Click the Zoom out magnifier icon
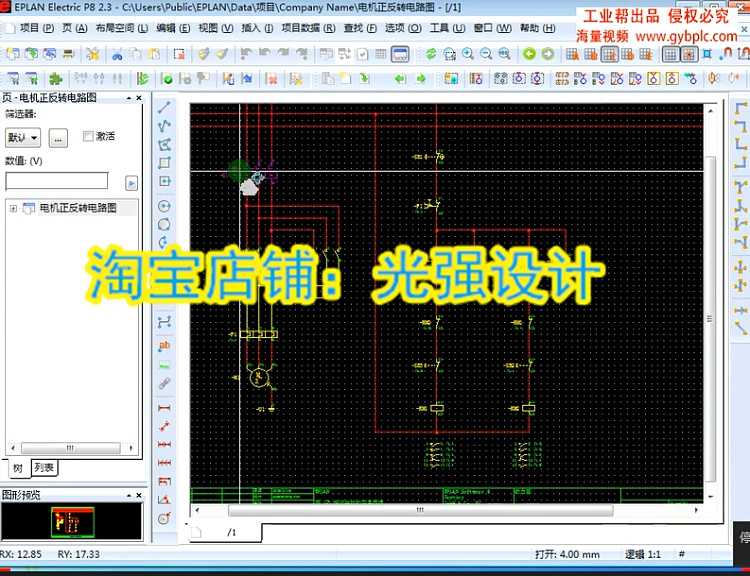750x576 pixels. coord(486,54)
